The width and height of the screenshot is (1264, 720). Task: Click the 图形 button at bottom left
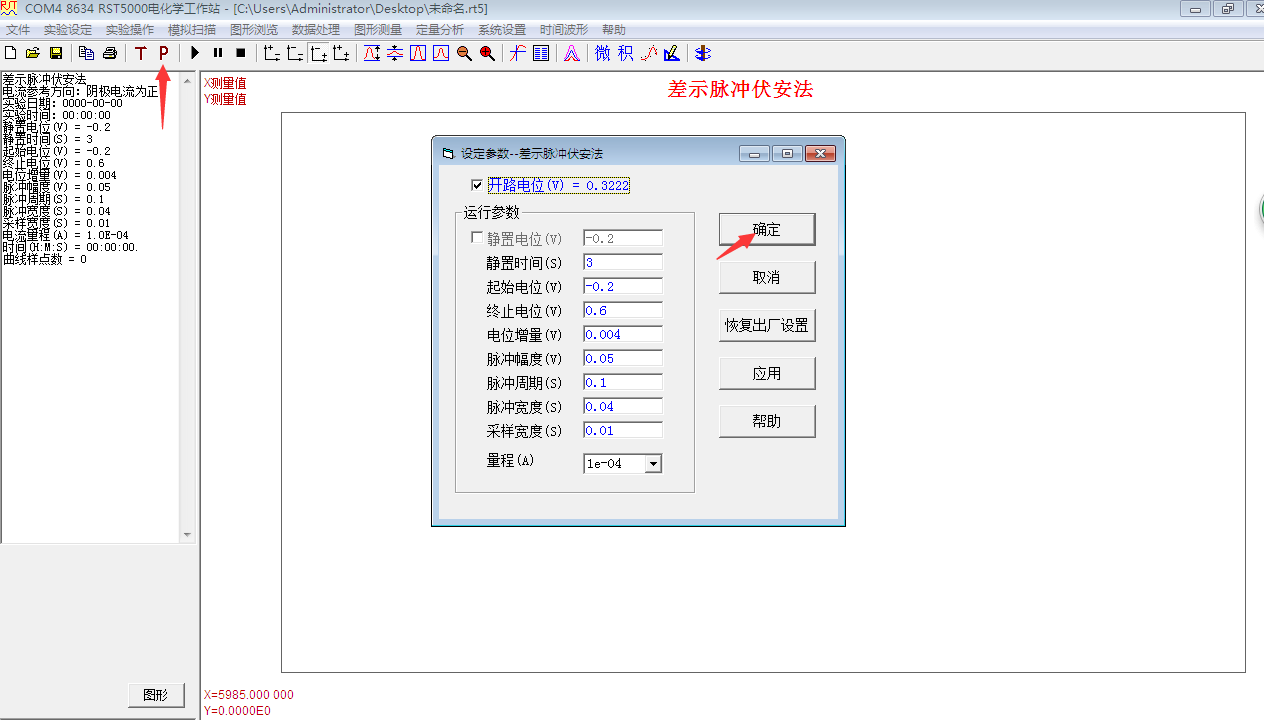coord(156,695)
